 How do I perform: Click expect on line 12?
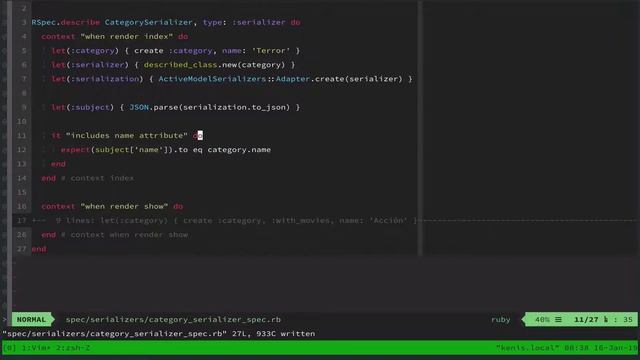[x=75, y=149]
